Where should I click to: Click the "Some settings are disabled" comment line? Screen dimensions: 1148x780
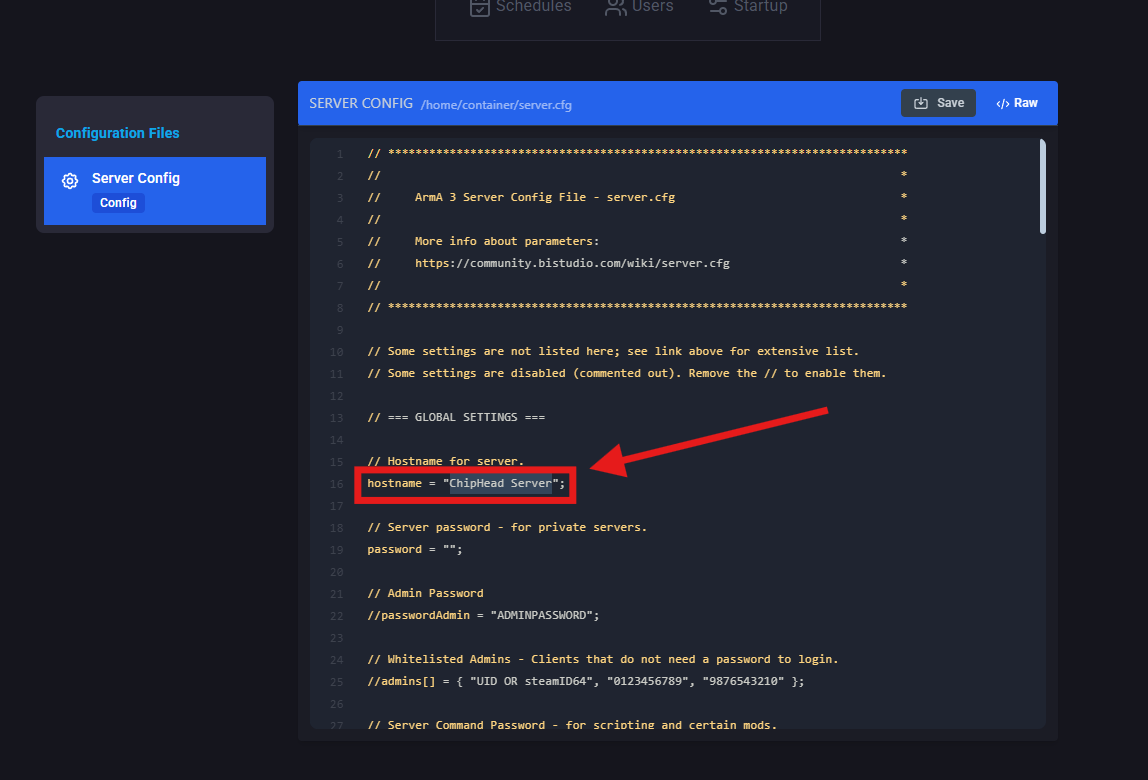627,374
